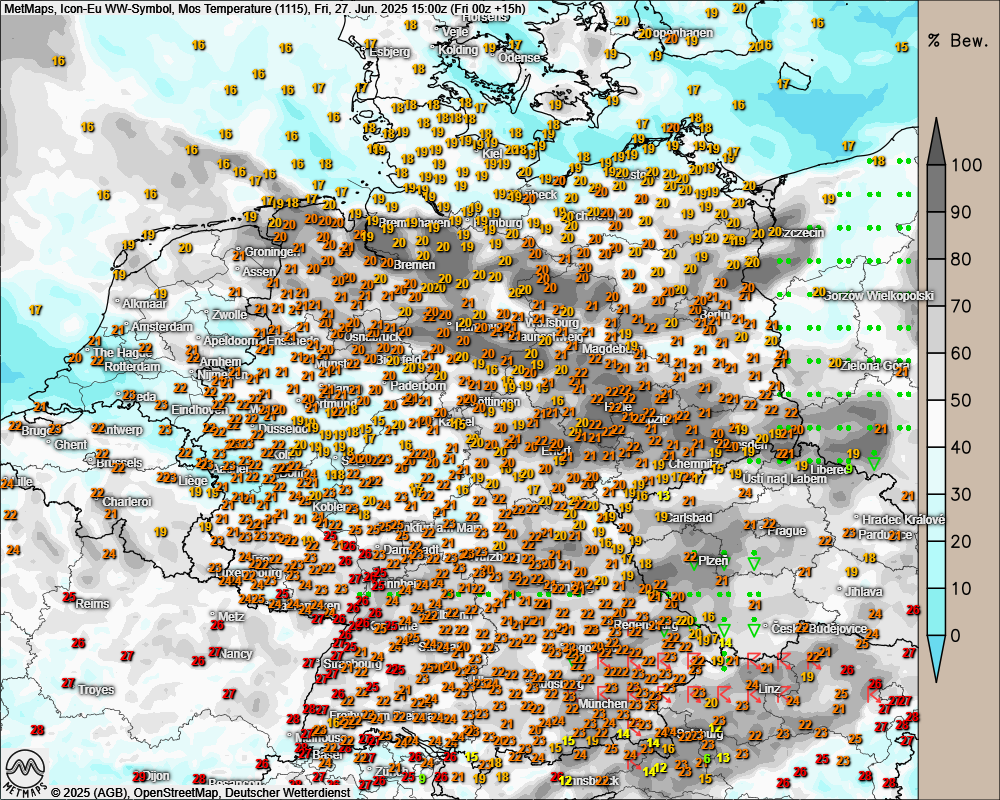Click the Troyes city label
Viewport: 1000px width, 800px height.
click(x=96, y=689)
